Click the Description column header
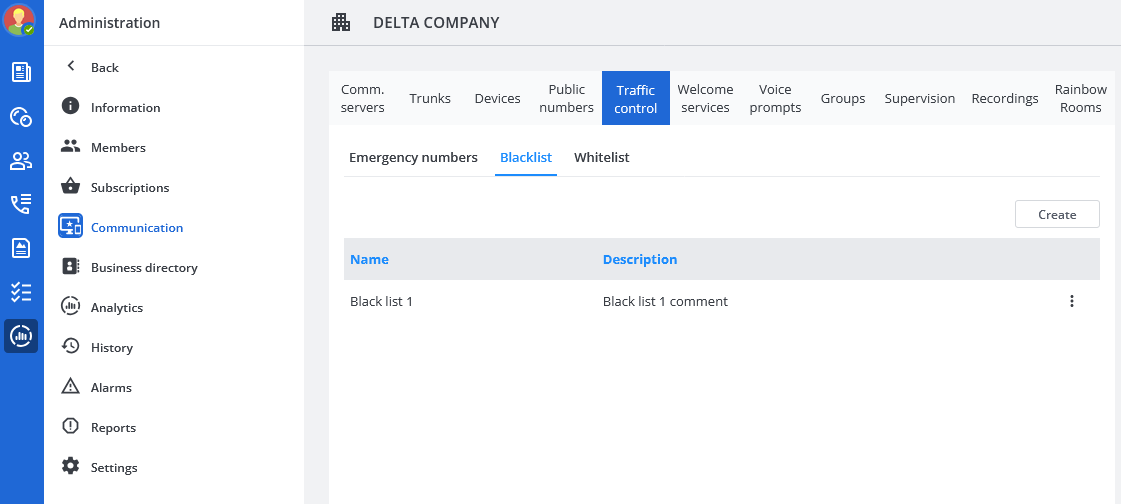 tap(640, 259)
